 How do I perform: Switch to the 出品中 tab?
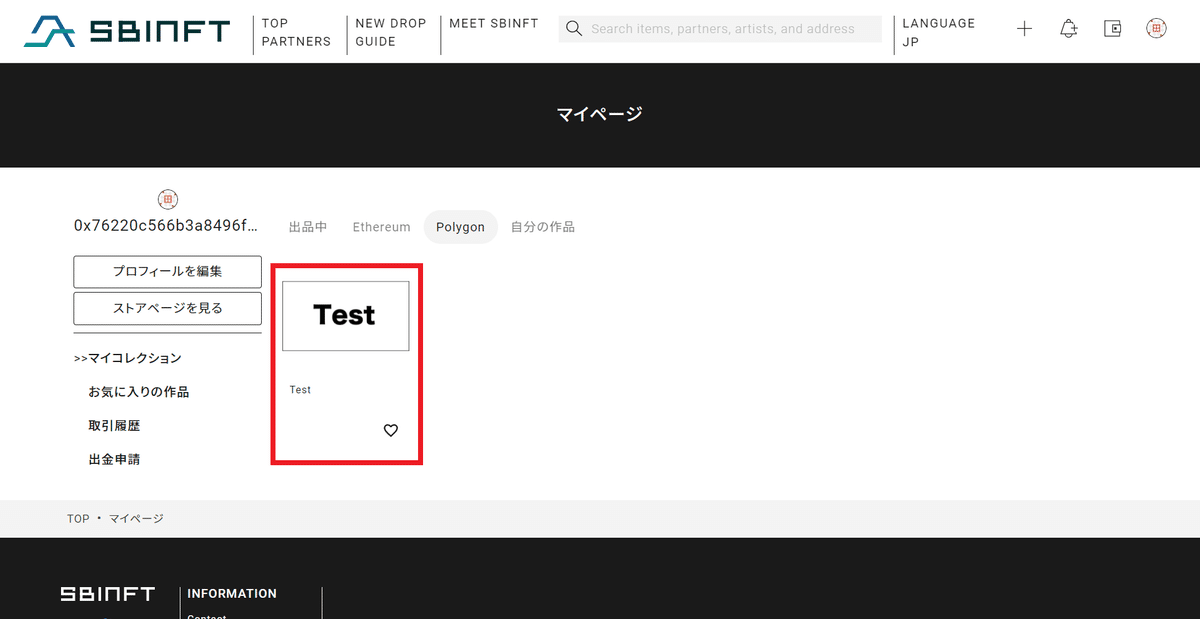308,227
